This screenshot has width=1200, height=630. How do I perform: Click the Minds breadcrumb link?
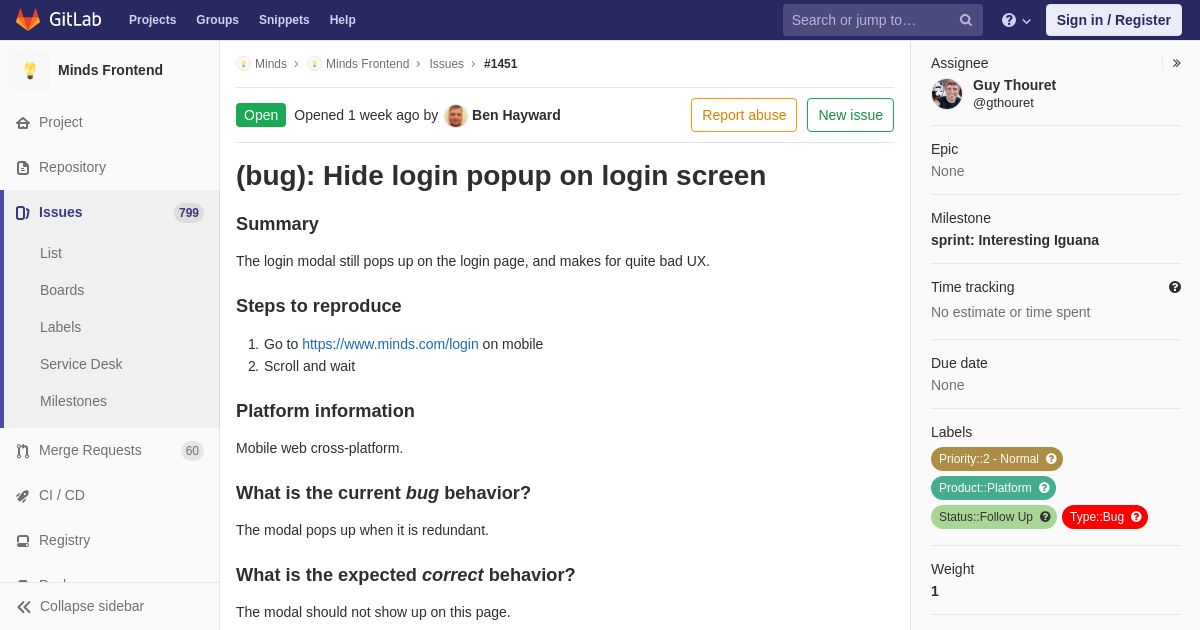coord(271,64)
